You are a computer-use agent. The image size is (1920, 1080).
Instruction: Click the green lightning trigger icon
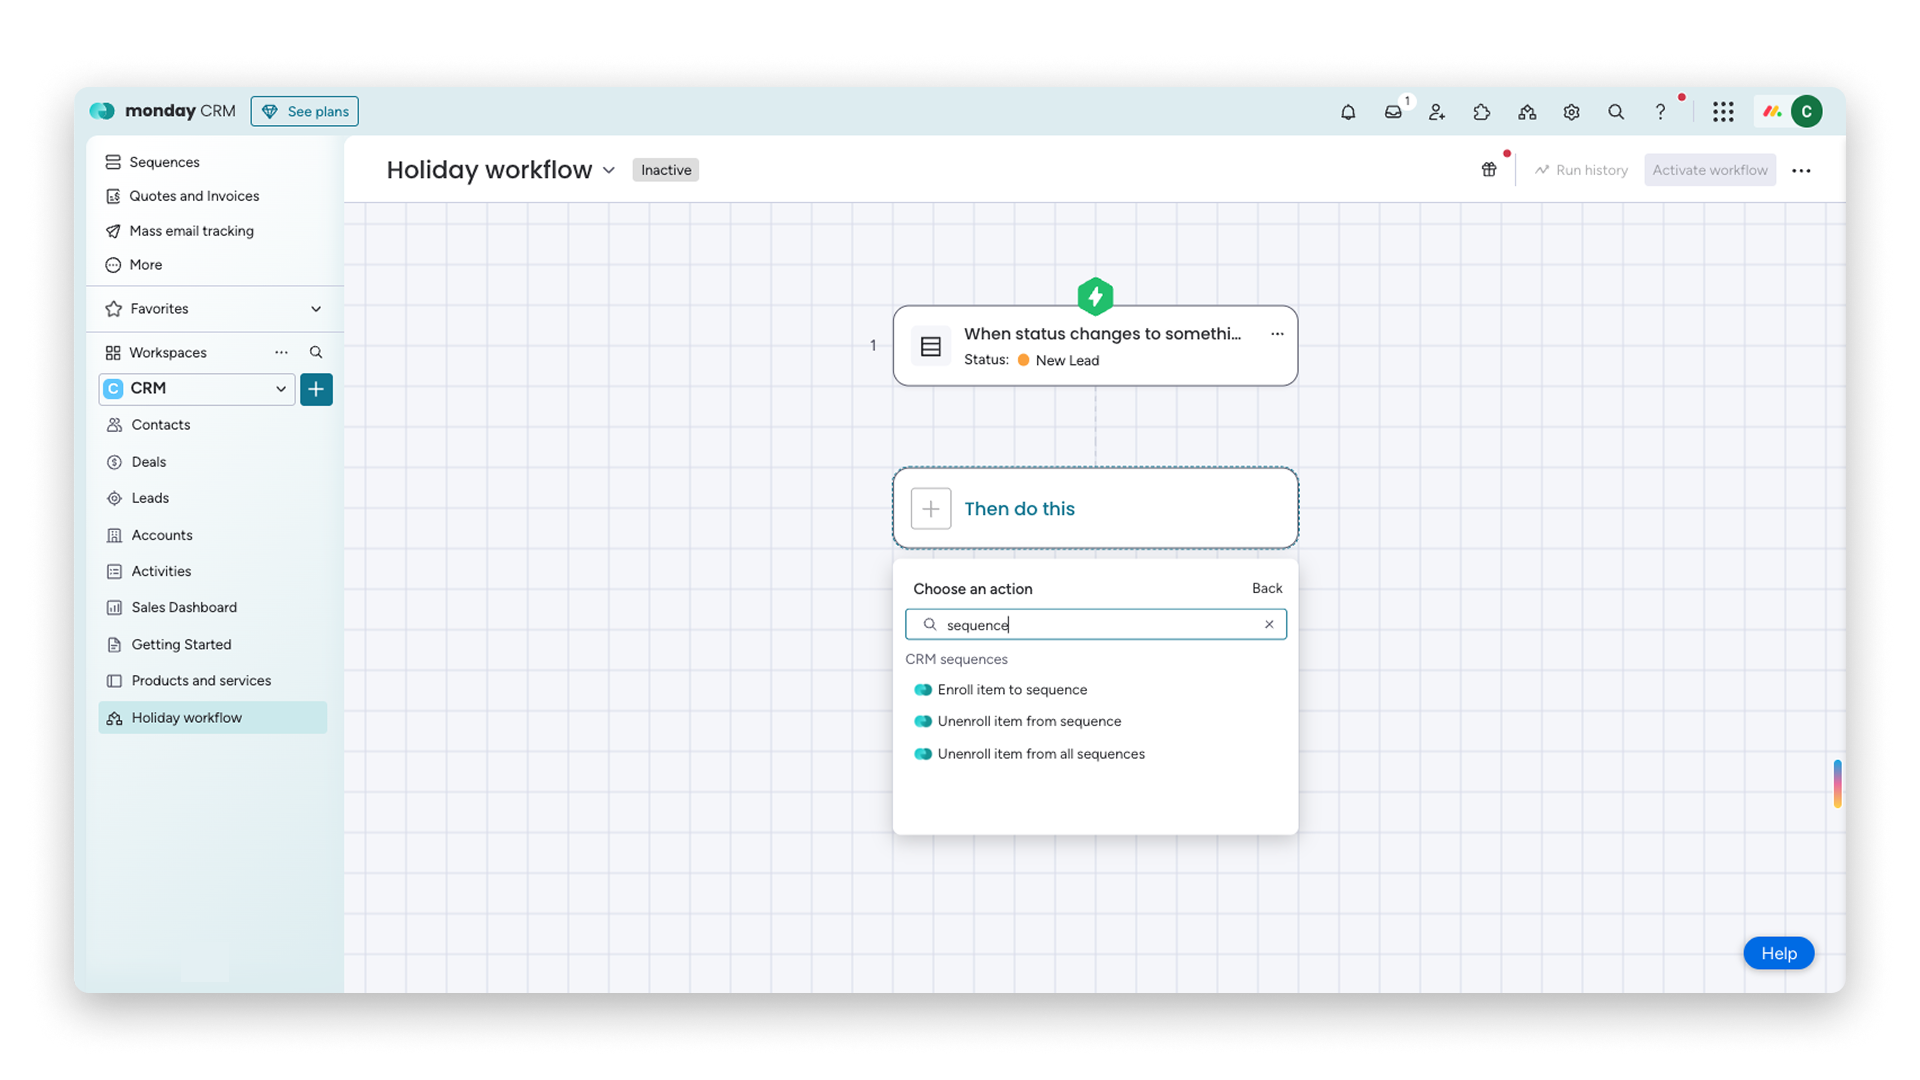(x=1095, y=296)
